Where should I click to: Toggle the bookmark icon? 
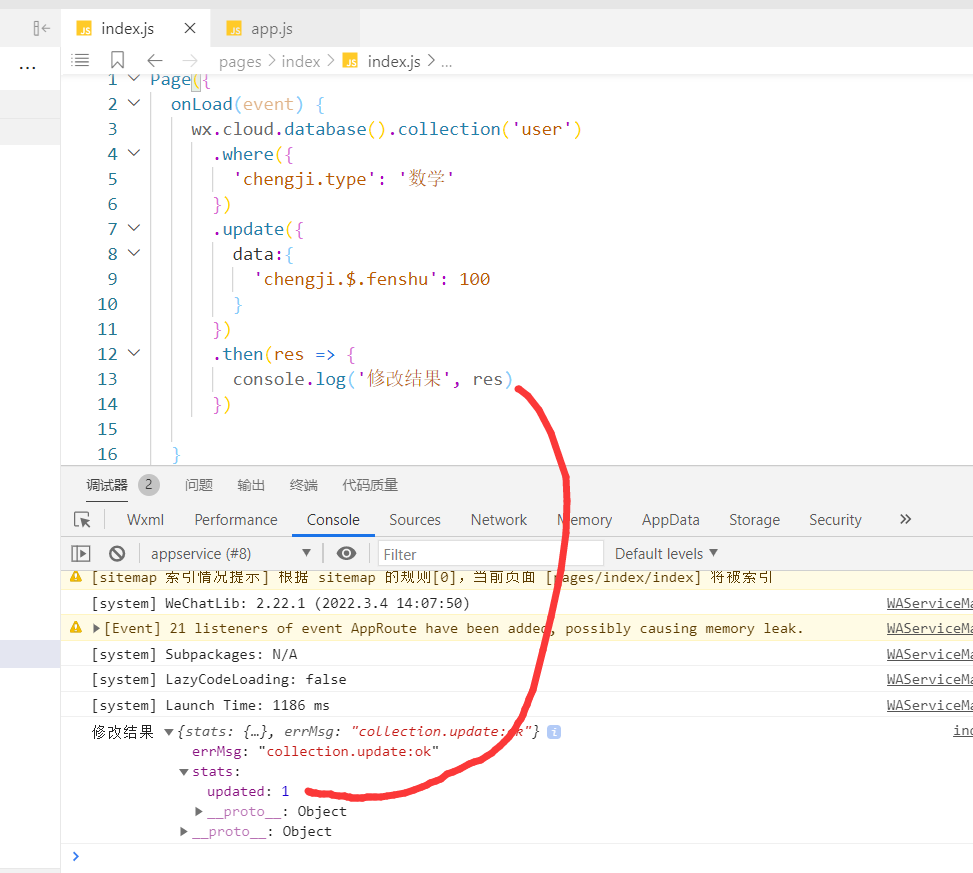[x=117, y=60]
